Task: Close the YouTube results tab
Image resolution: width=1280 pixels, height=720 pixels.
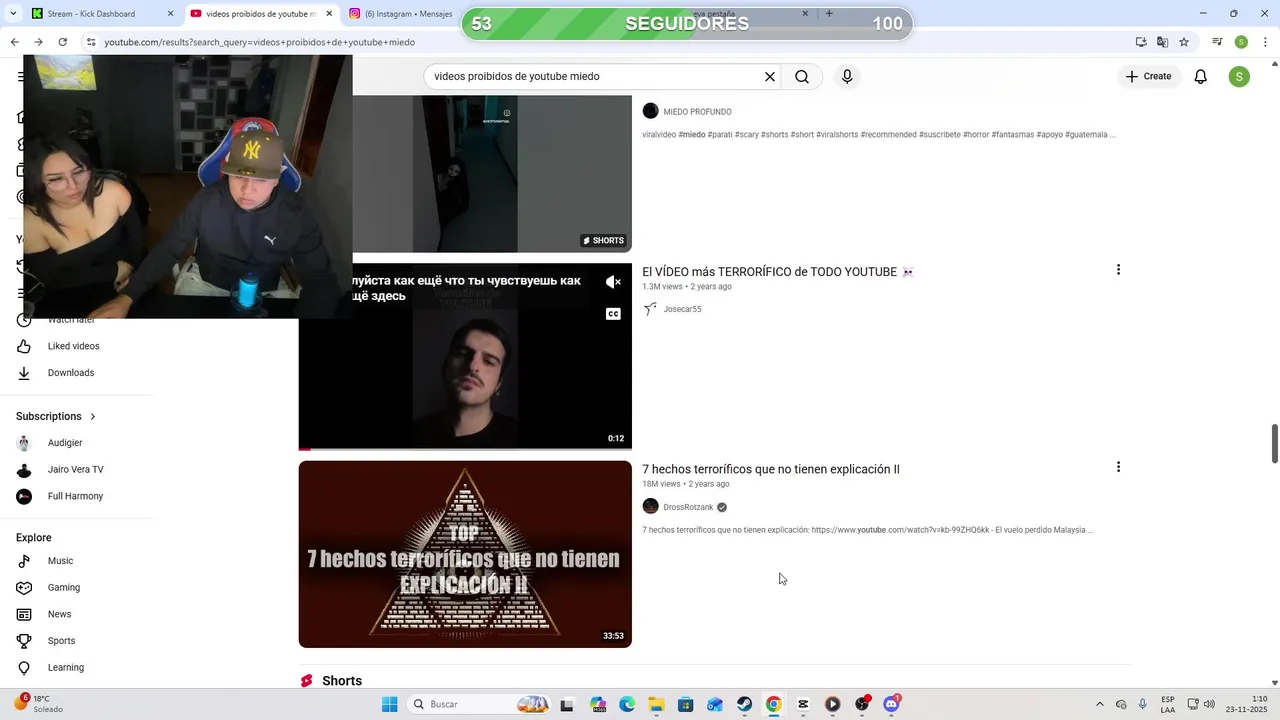Action: 329,14
